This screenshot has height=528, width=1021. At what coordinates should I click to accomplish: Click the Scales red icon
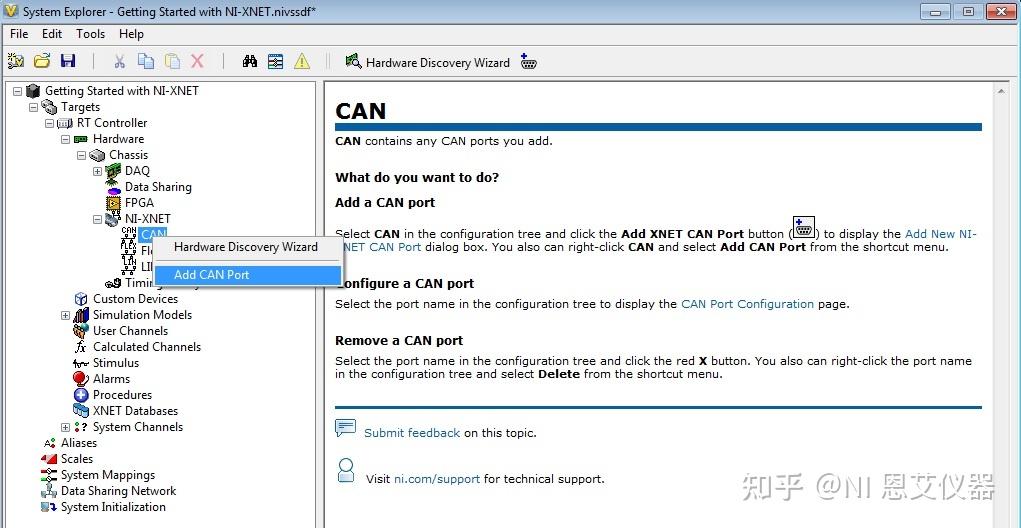(x=49, y=459)
